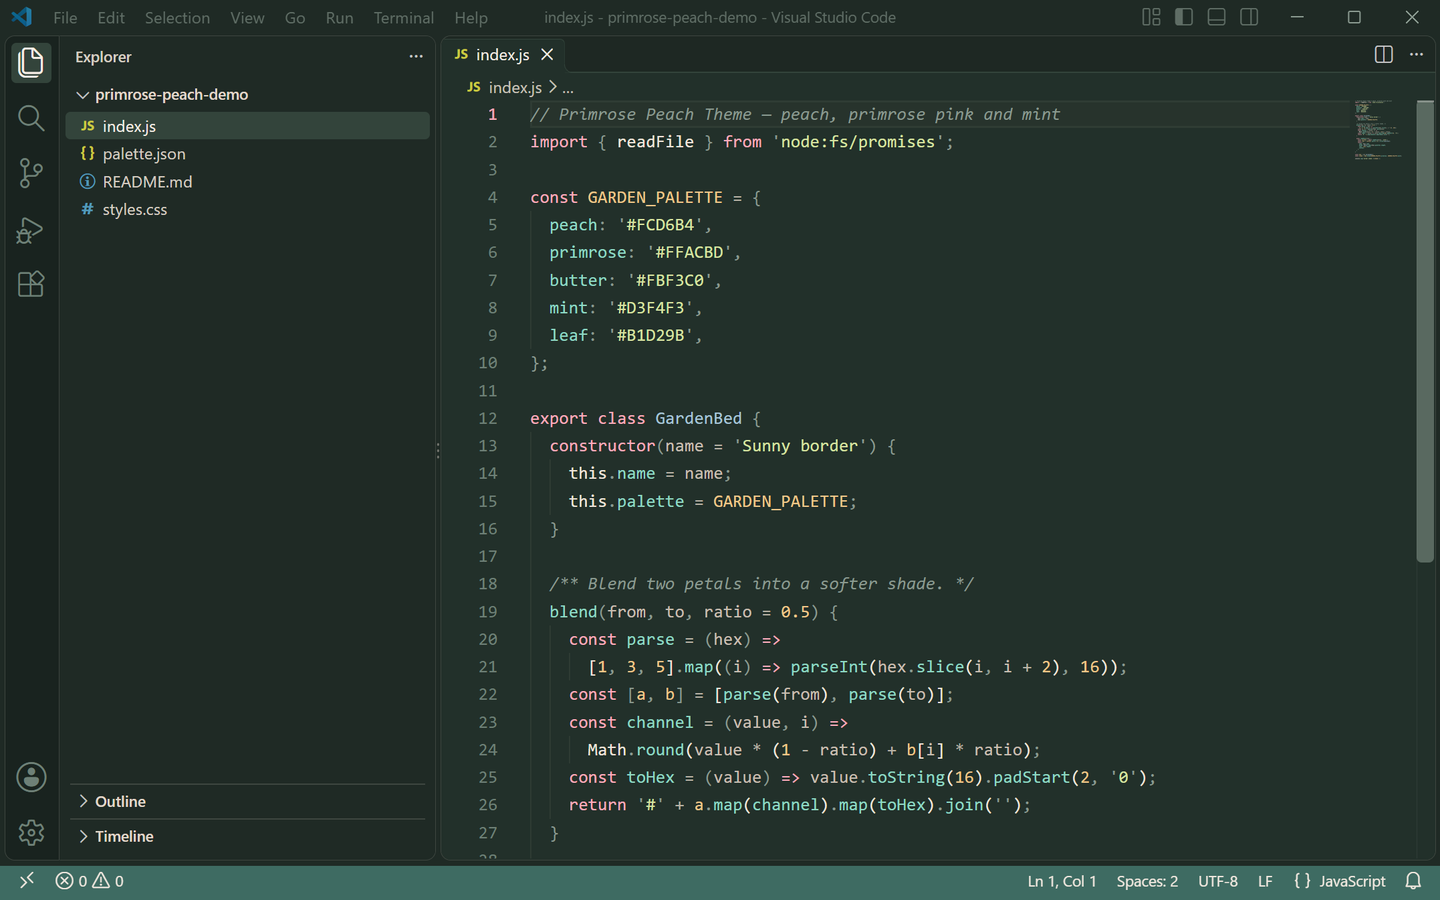The height and width of the screenshot is (900, 1440).
Task: Click the VS Code logo icon
Action: tap(22, 17)
